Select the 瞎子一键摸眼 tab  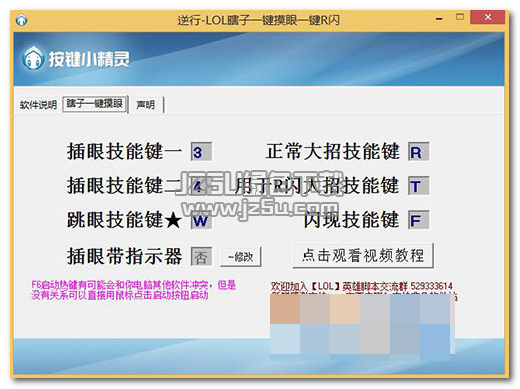(x=95, y=104)
